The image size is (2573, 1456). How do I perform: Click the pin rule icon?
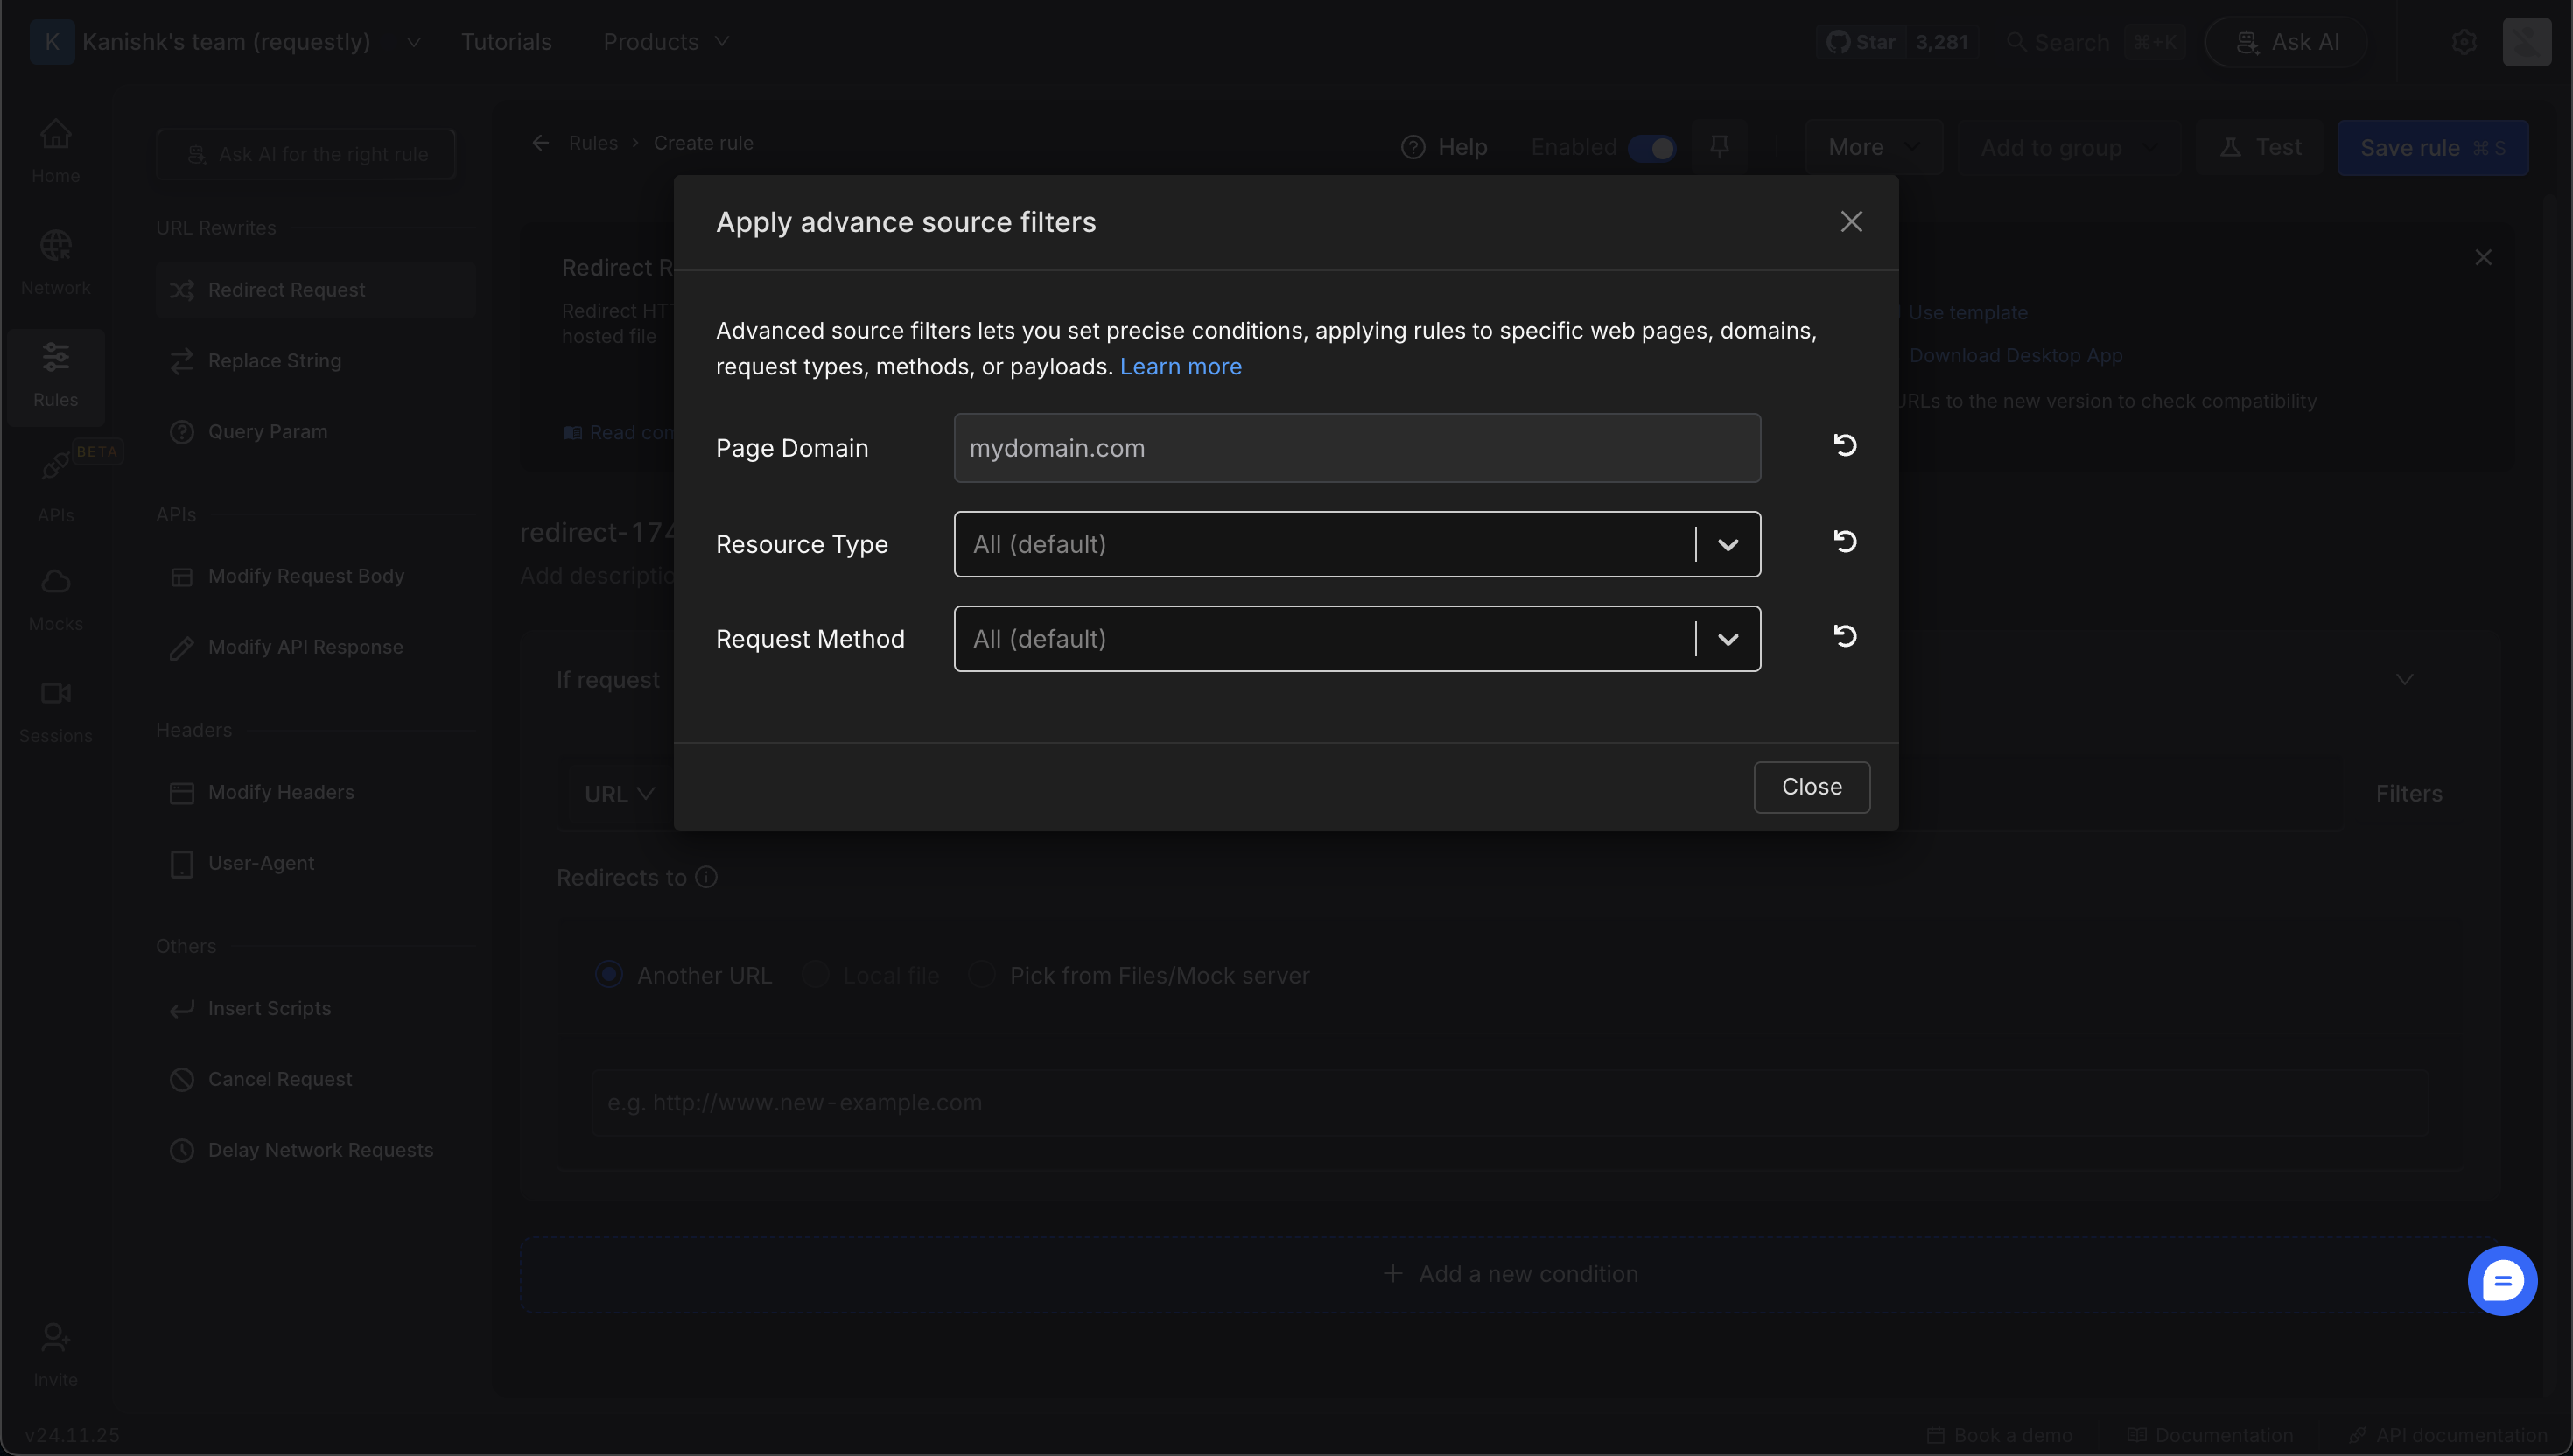pos(1719,147)
